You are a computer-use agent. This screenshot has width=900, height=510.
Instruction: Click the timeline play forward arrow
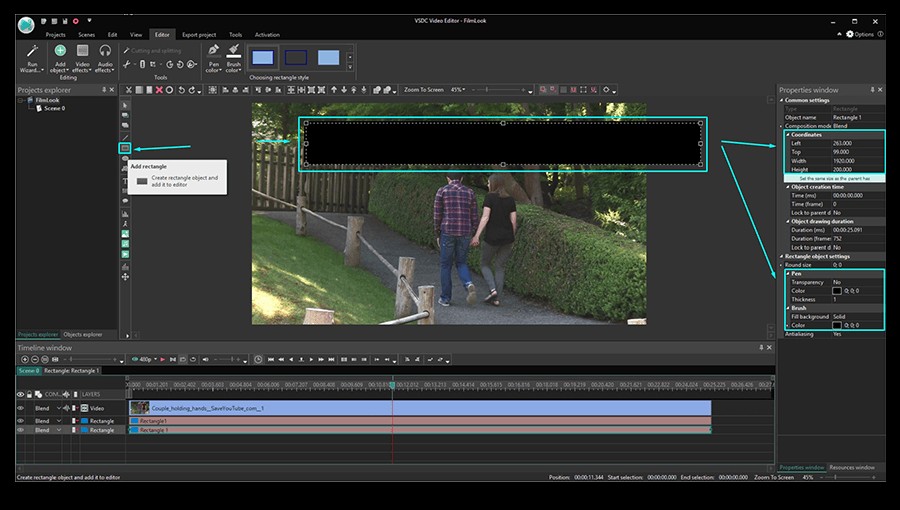311,360
